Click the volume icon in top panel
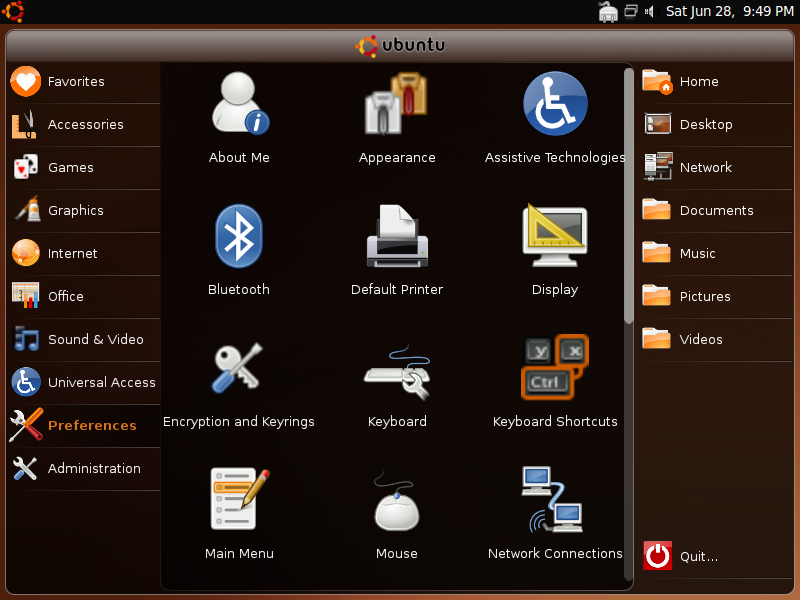800x600 pixels. 649,12
